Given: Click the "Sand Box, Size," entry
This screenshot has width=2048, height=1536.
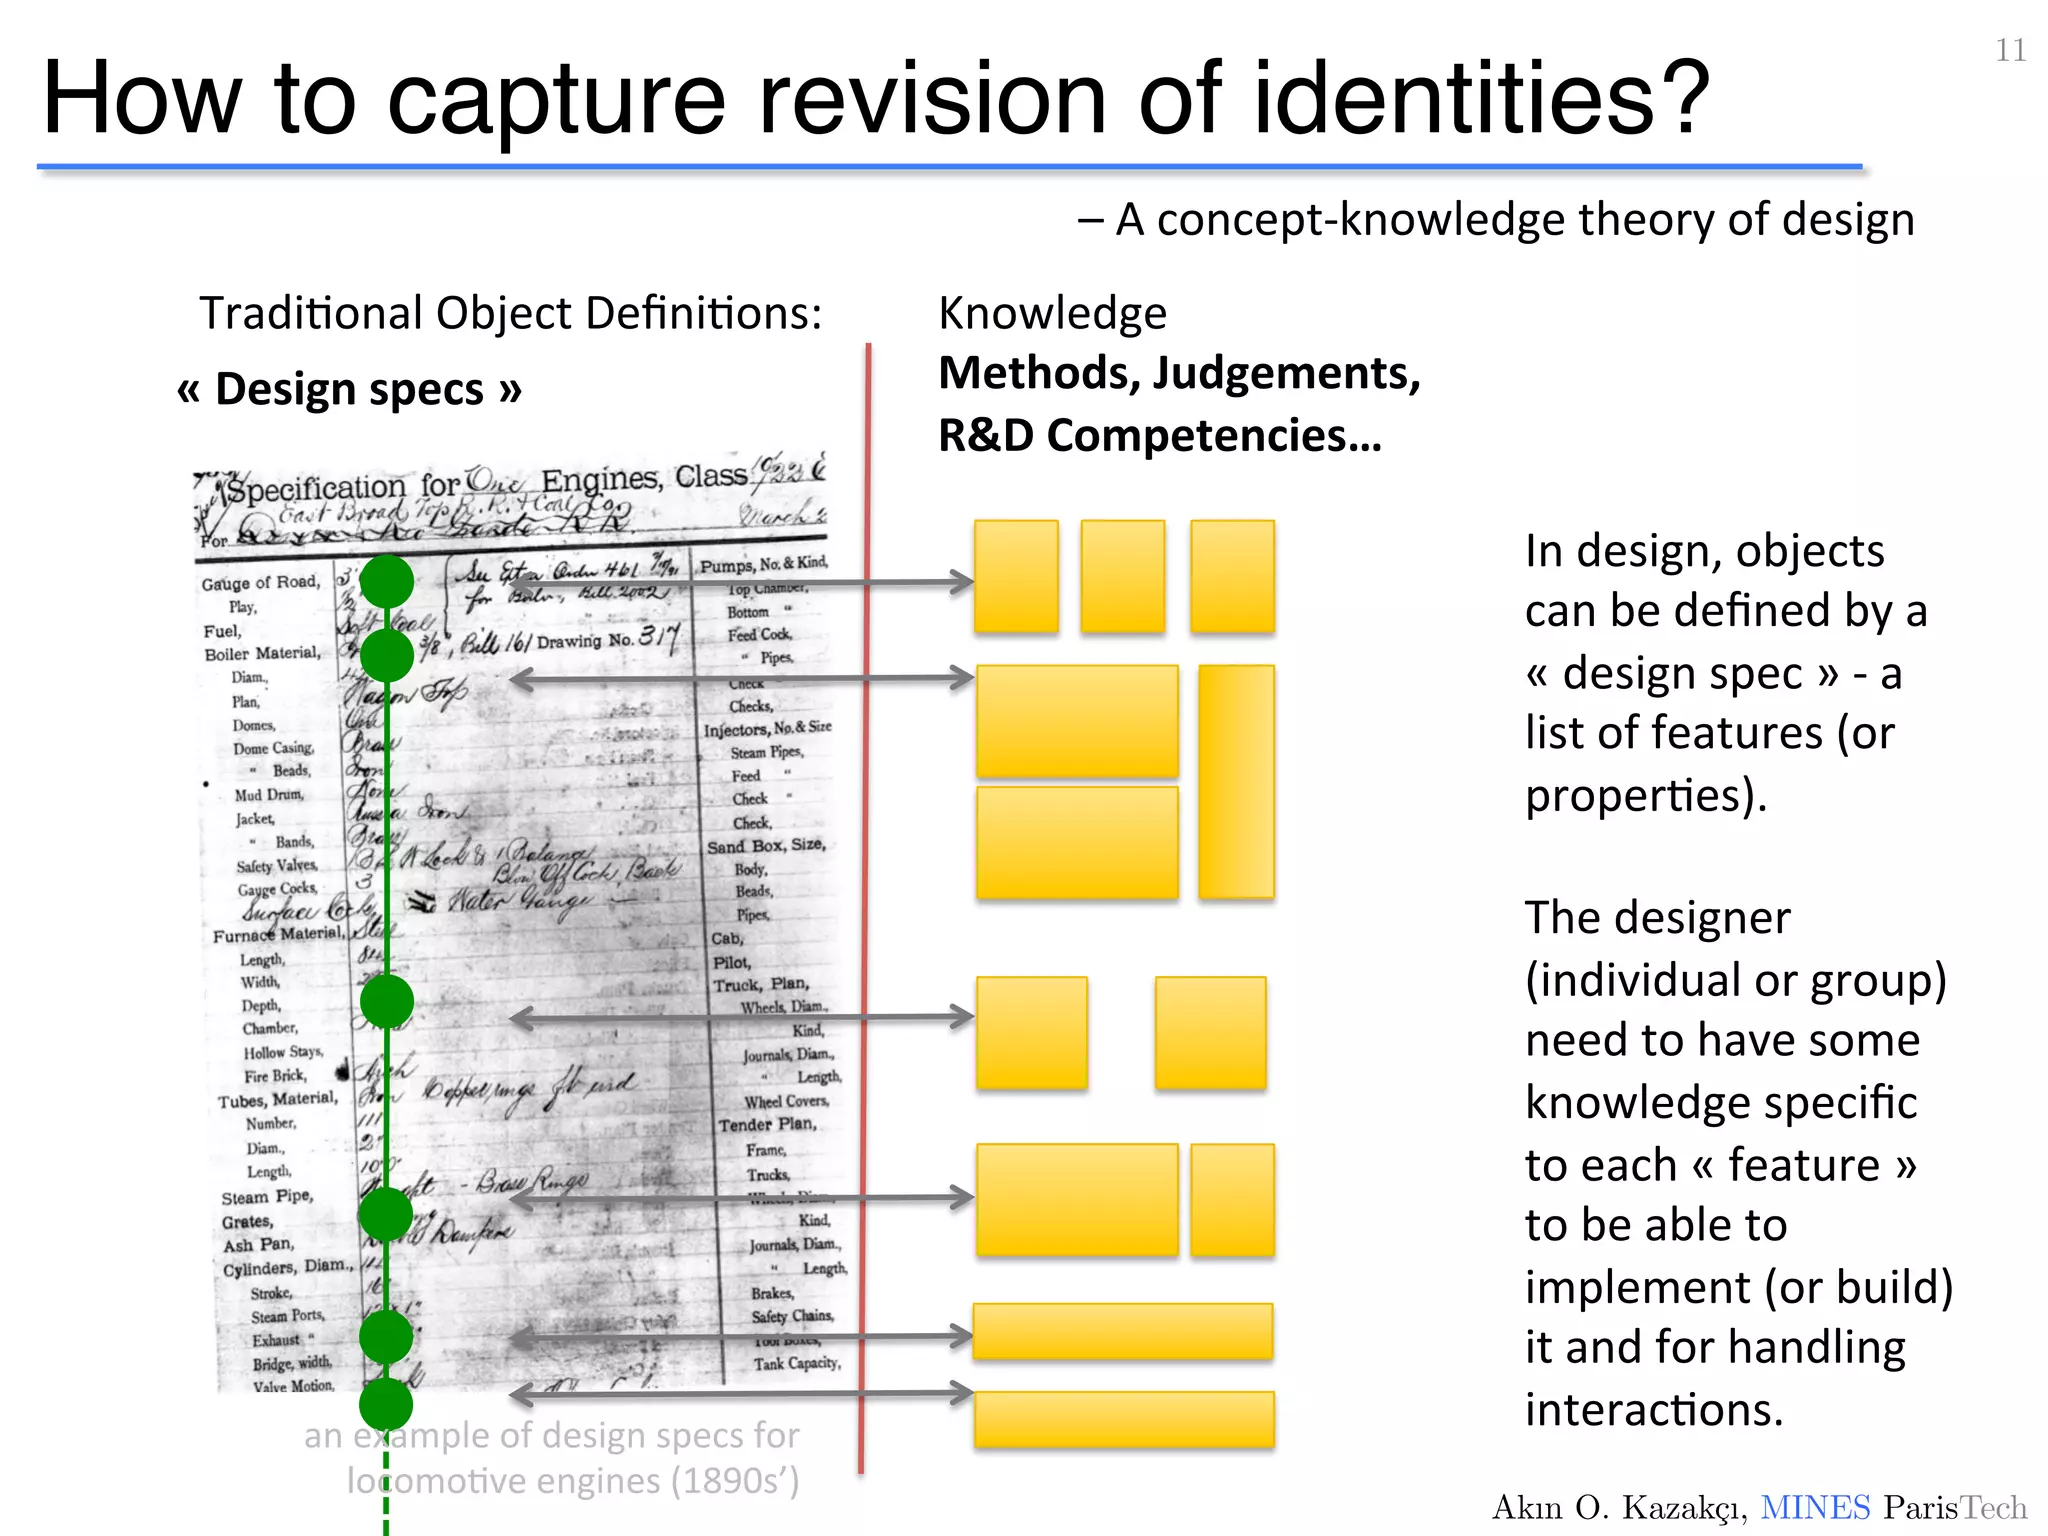Looking at the screenshot, I should [x=767, y=846].
